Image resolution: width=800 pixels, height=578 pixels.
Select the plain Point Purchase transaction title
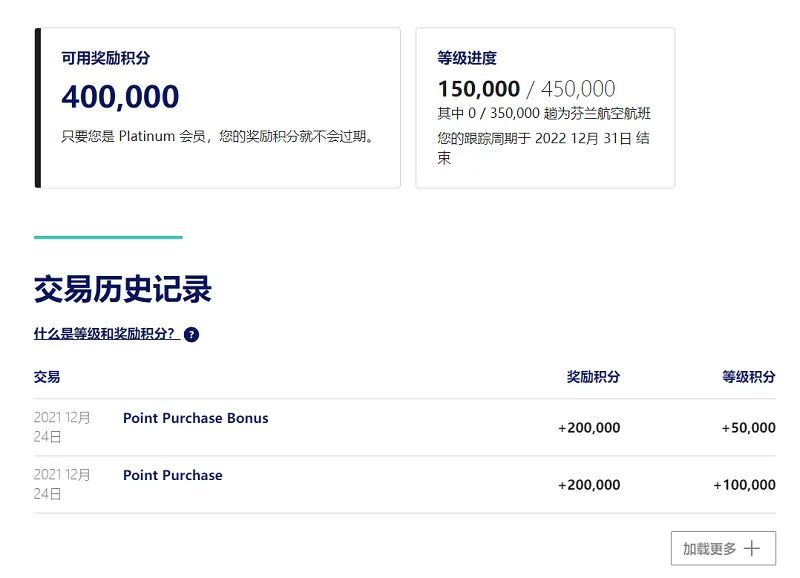pos(172,475)
